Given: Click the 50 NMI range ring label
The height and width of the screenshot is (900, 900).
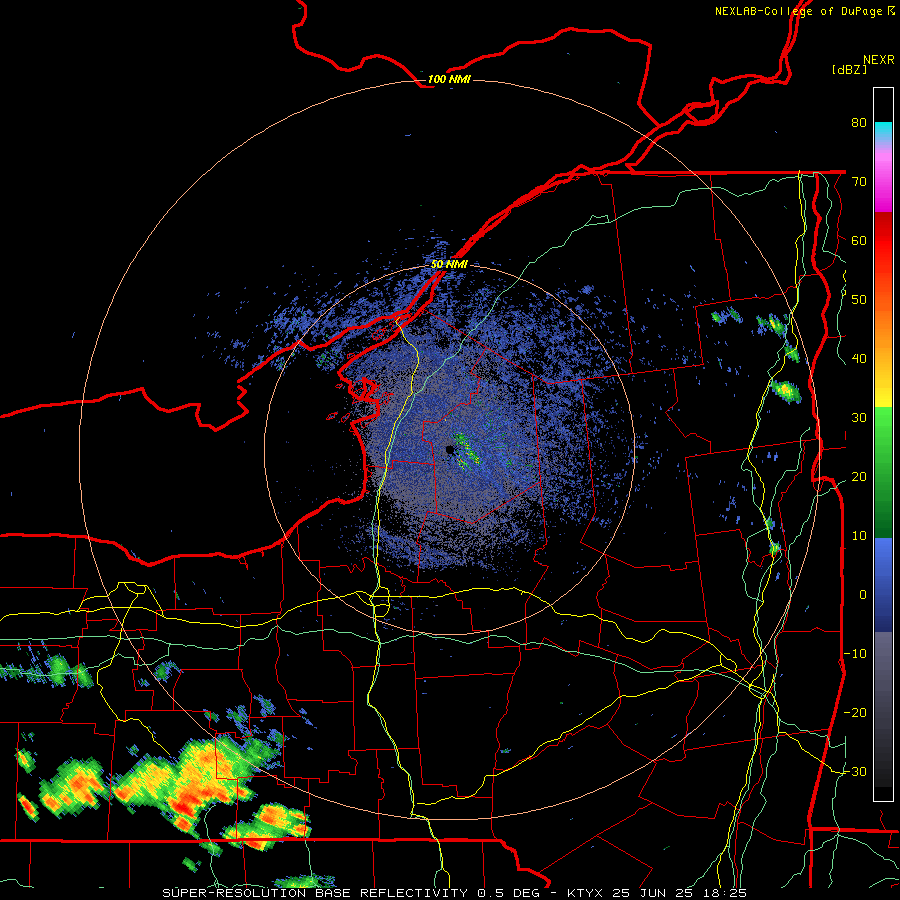Looking at the screenshot, I should [x=449, y=265].
